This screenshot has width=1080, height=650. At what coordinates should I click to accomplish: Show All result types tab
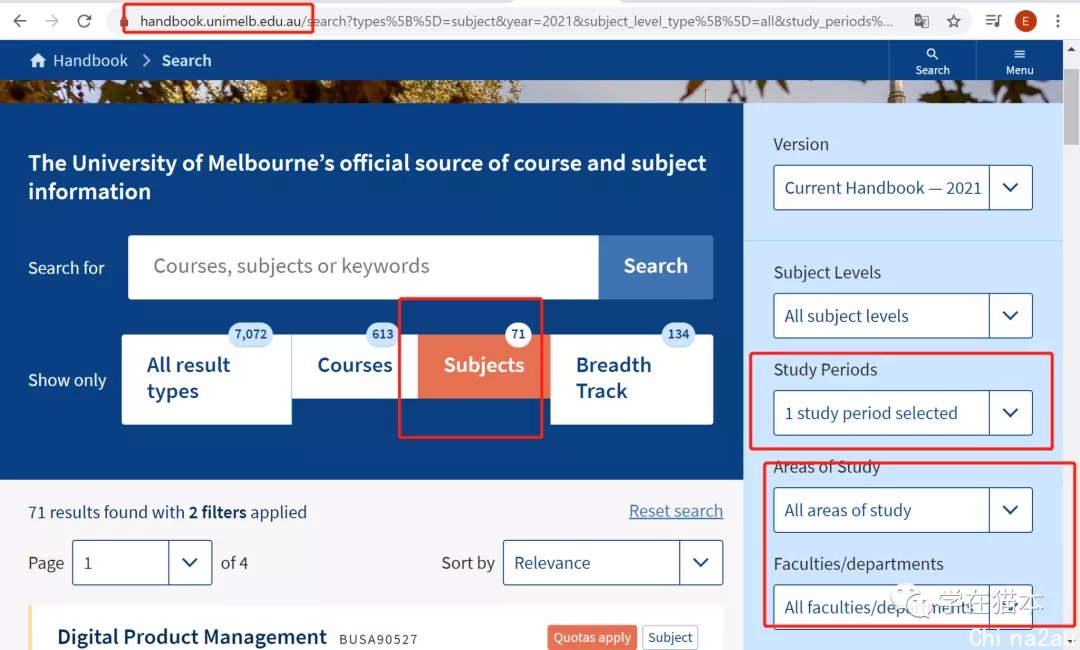pyautogui.click(x=207, y=379)
